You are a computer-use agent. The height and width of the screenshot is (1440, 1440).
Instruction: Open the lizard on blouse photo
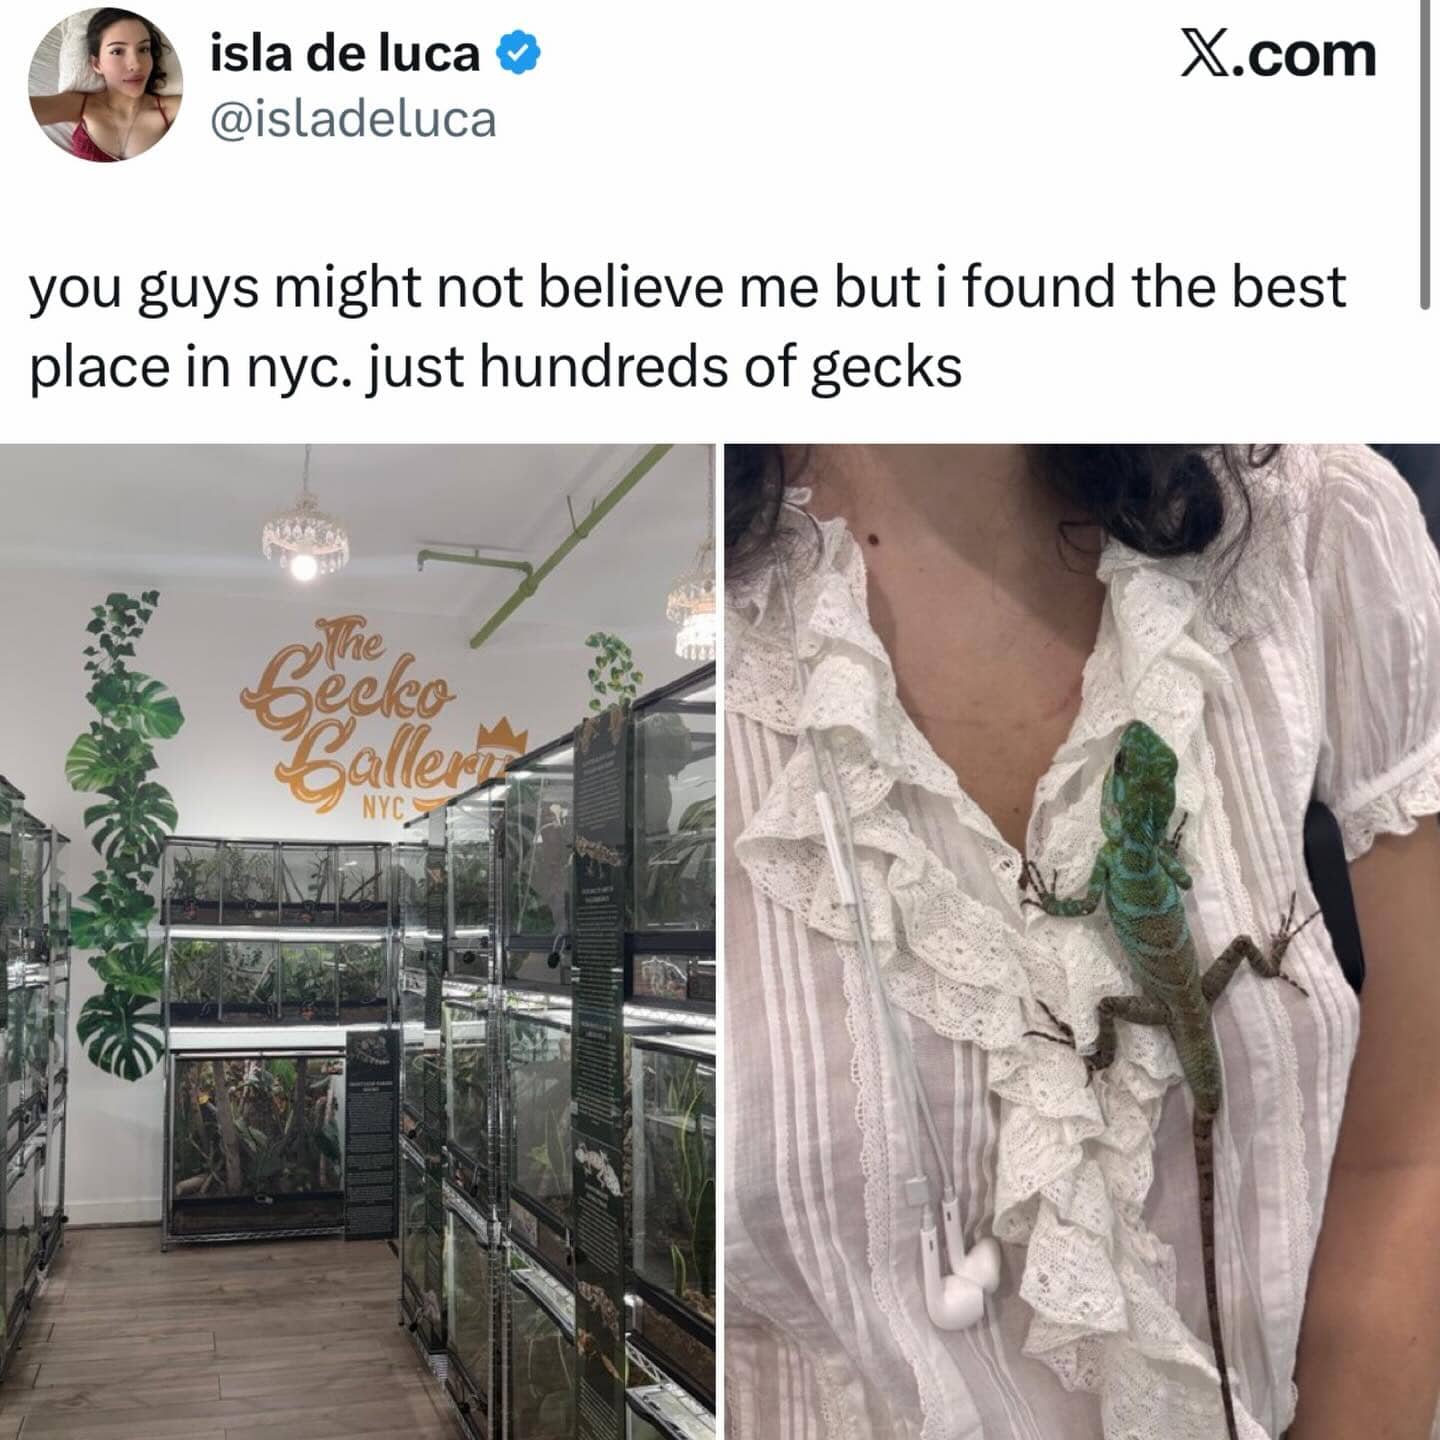click(x=1082, y=941)
